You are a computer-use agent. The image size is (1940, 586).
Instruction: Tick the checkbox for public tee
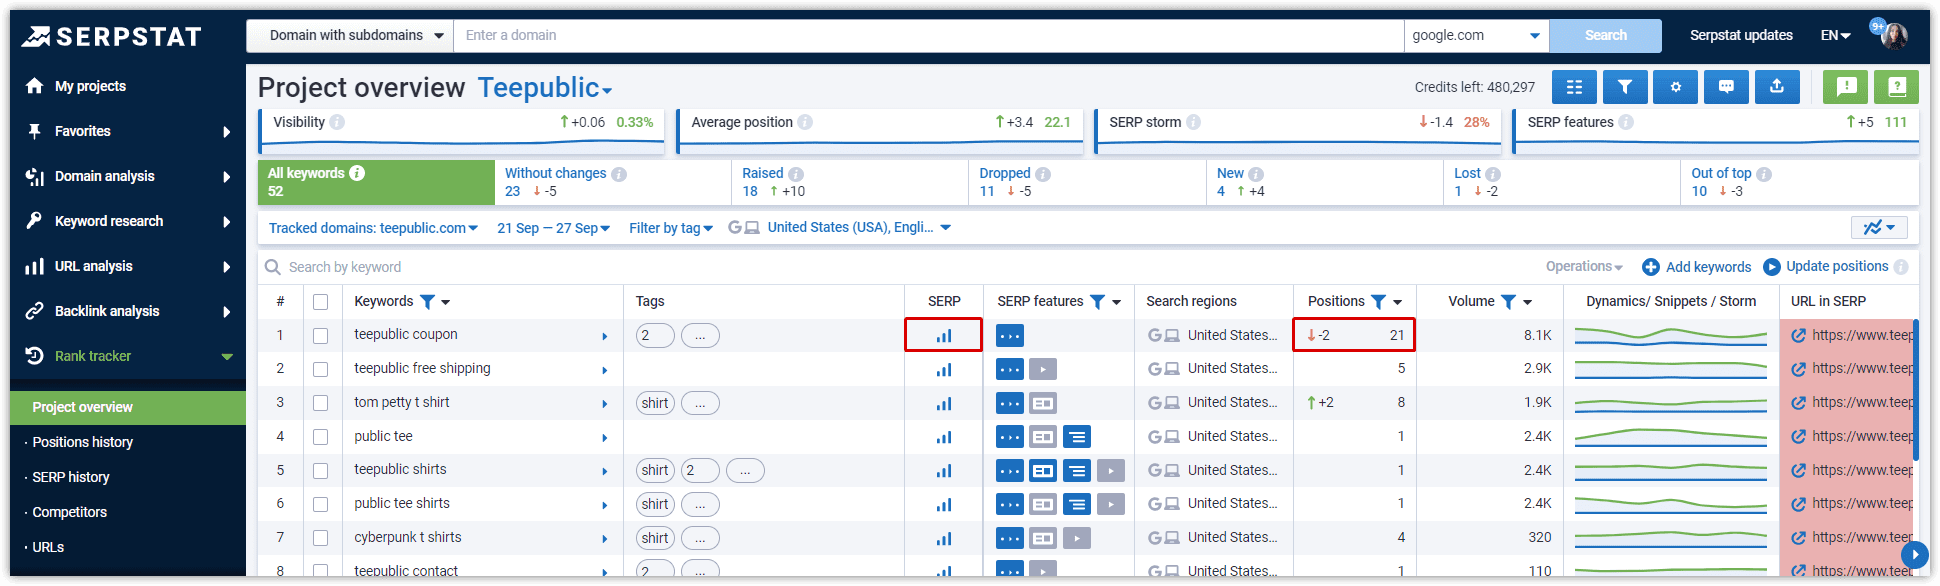[320, 437]
